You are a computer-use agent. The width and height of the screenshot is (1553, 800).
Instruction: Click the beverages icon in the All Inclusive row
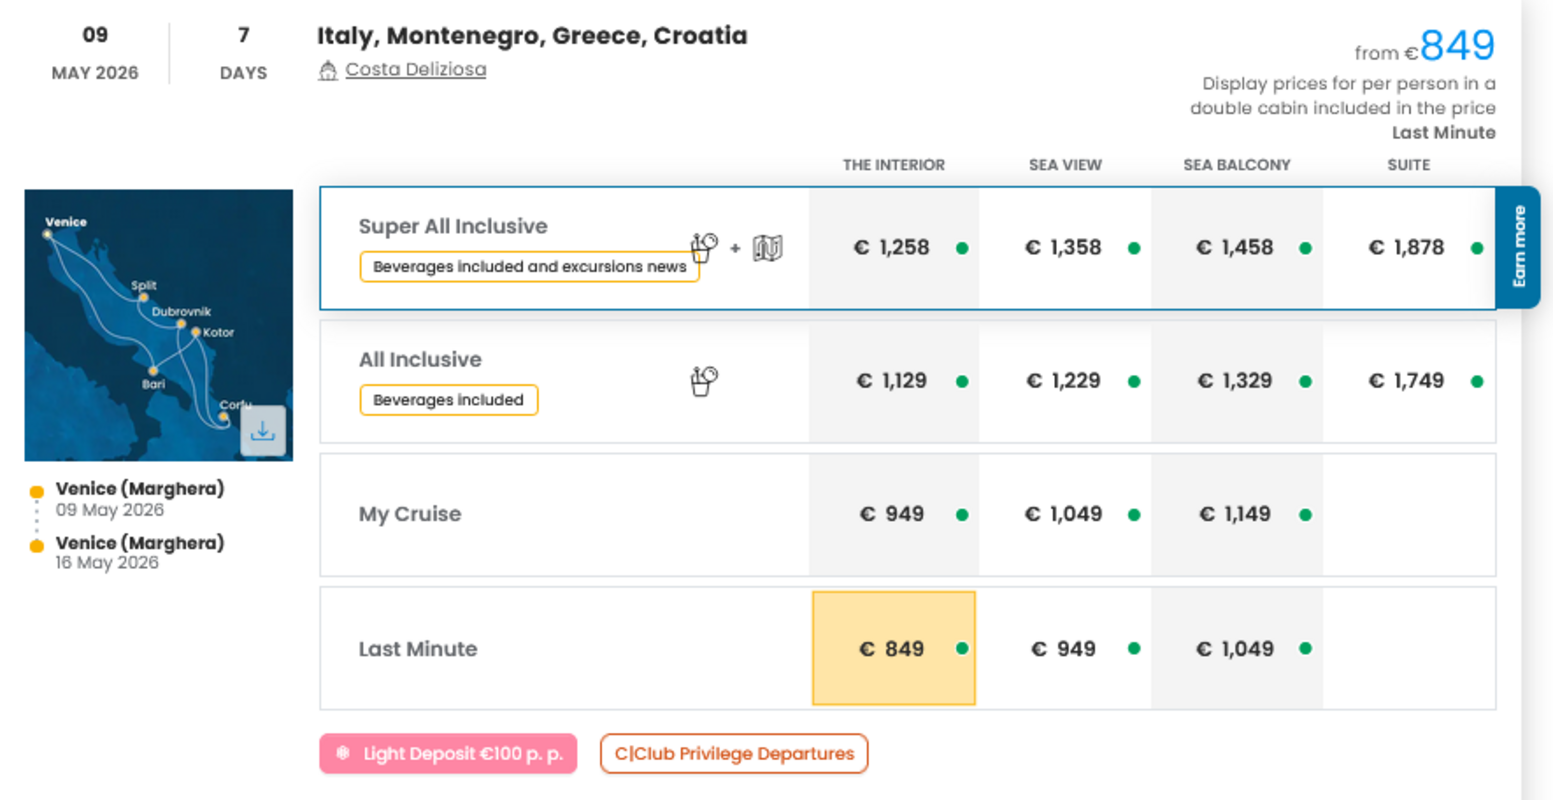(703, 382)
